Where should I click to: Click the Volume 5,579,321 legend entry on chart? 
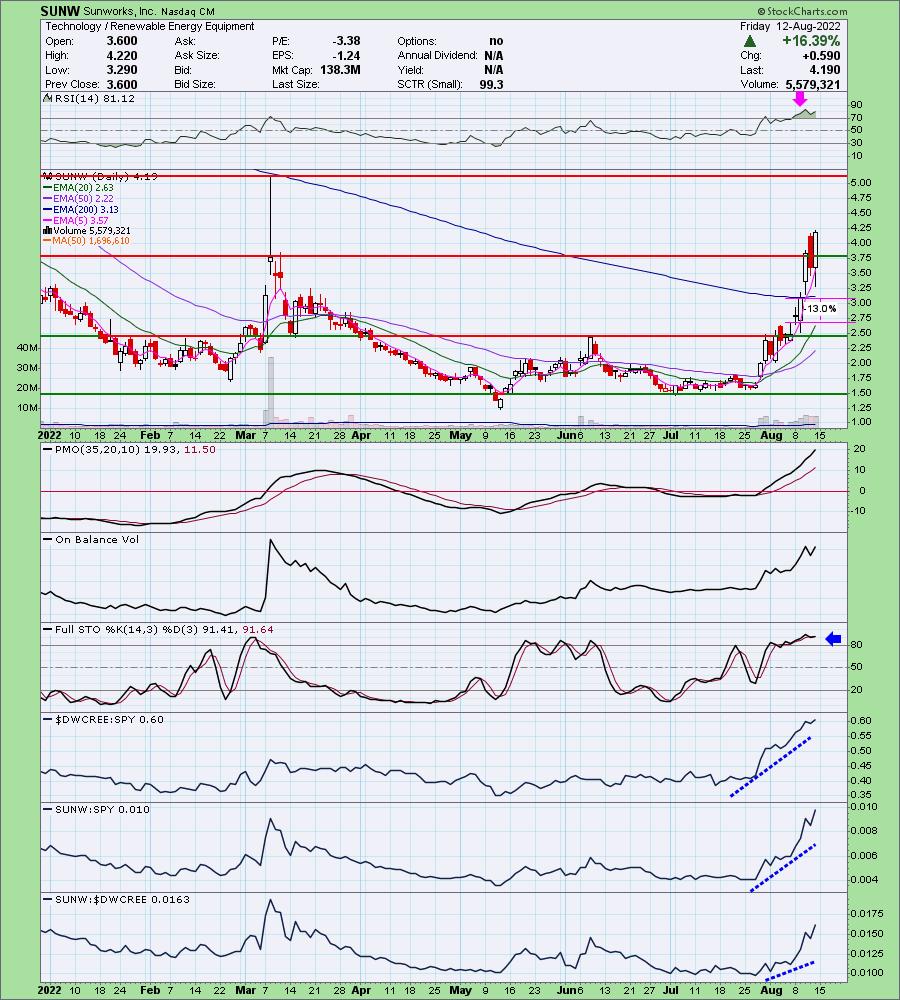87,230
